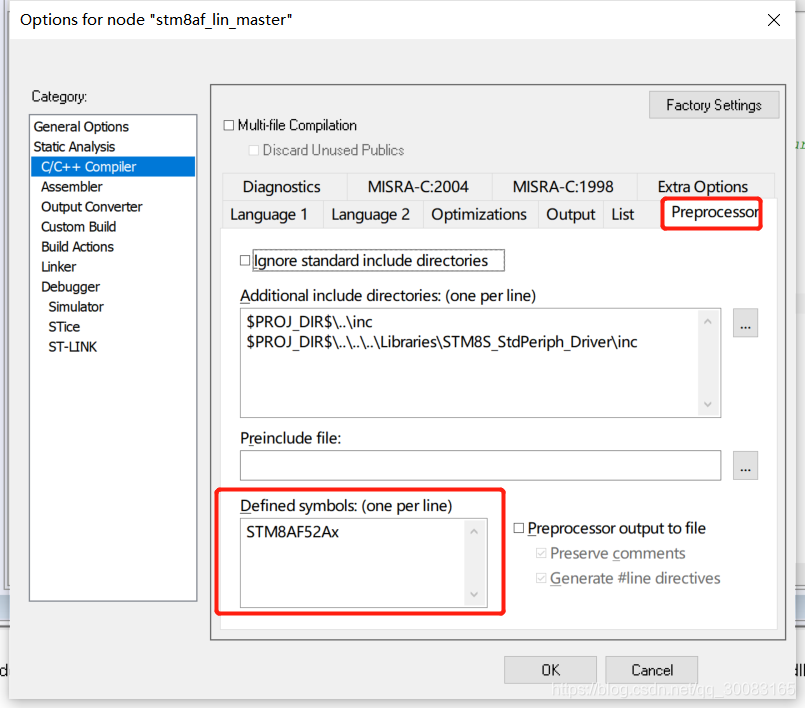Switch to List tab
Image resolution: width=805 pixels, height=708 pixels.
pos(623,215)
